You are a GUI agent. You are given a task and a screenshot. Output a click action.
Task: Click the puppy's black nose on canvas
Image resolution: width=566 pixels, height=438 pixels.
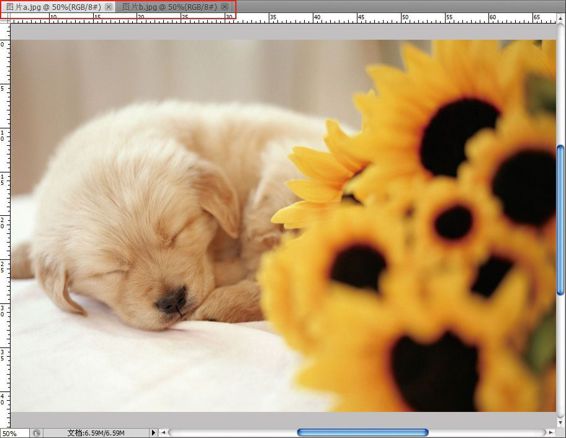pos(173,300)
